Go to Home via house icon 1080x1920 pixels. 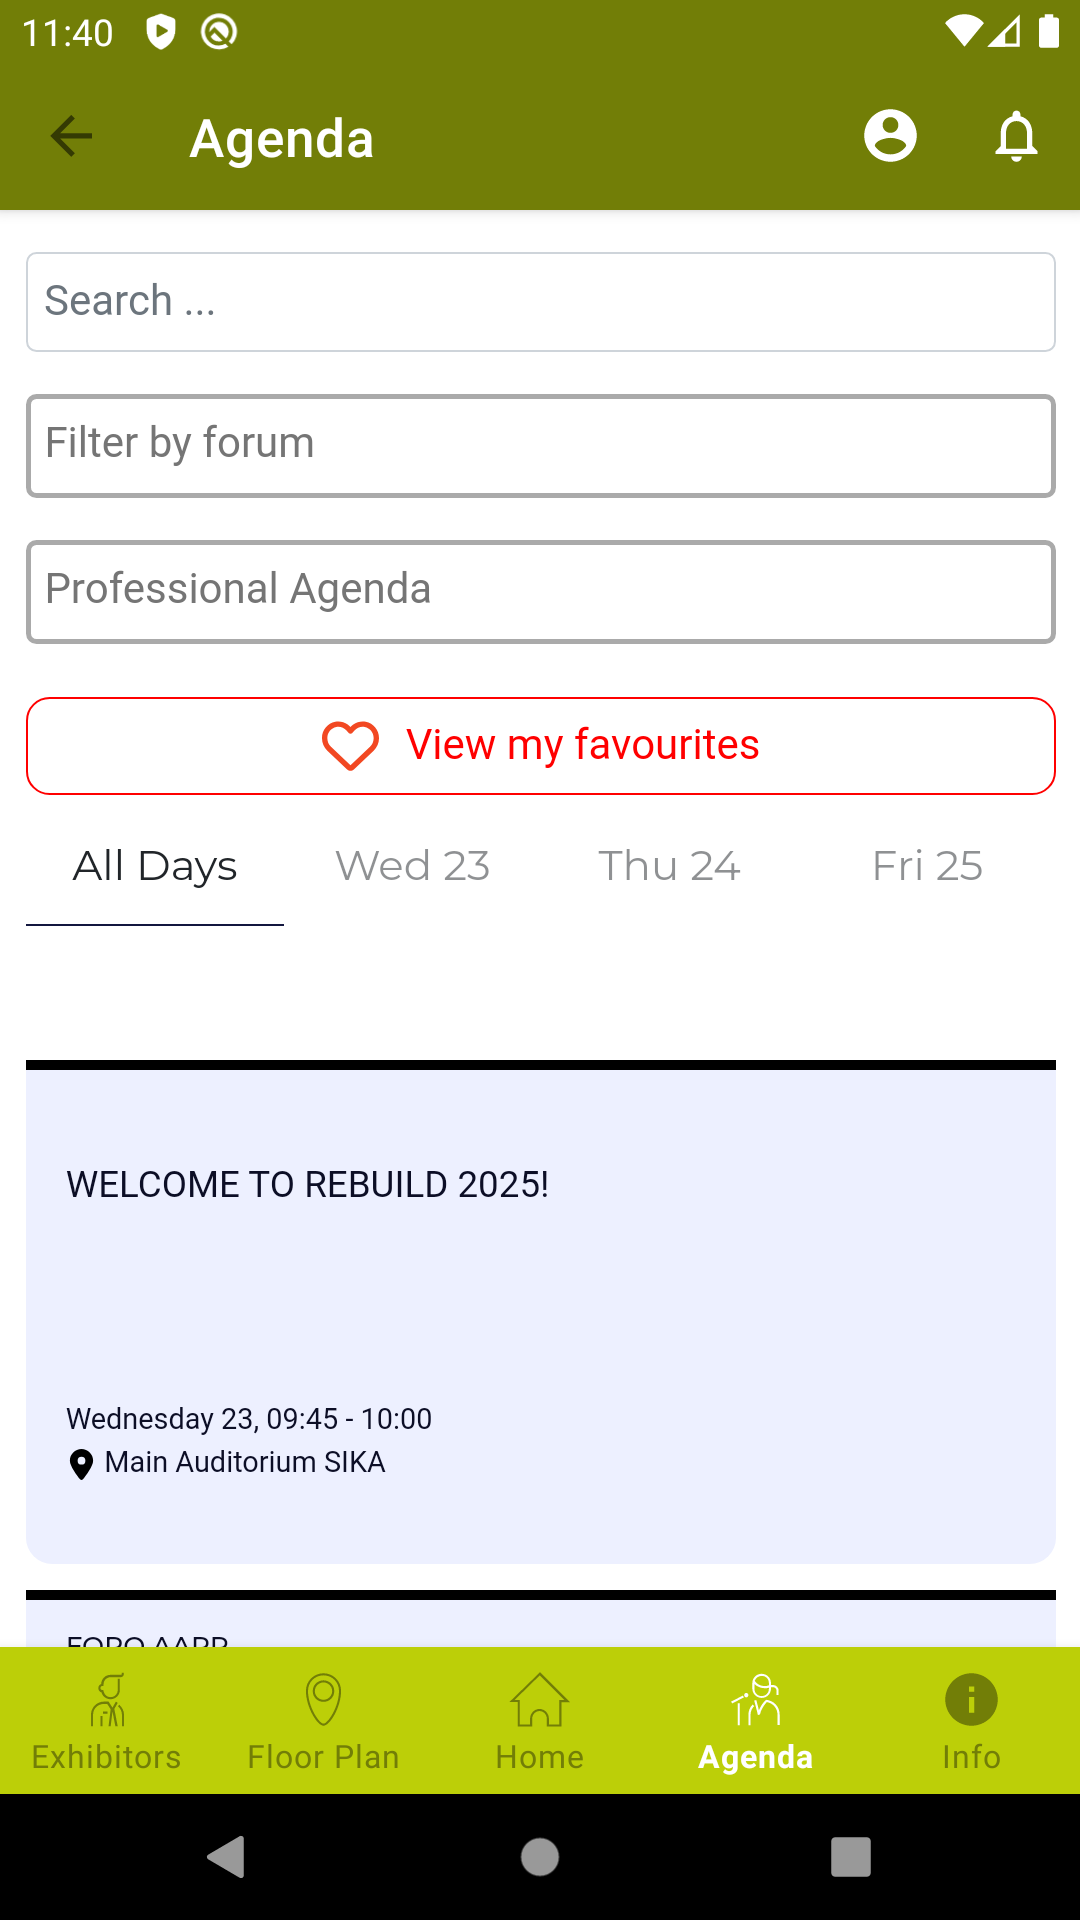(540, 1700)
